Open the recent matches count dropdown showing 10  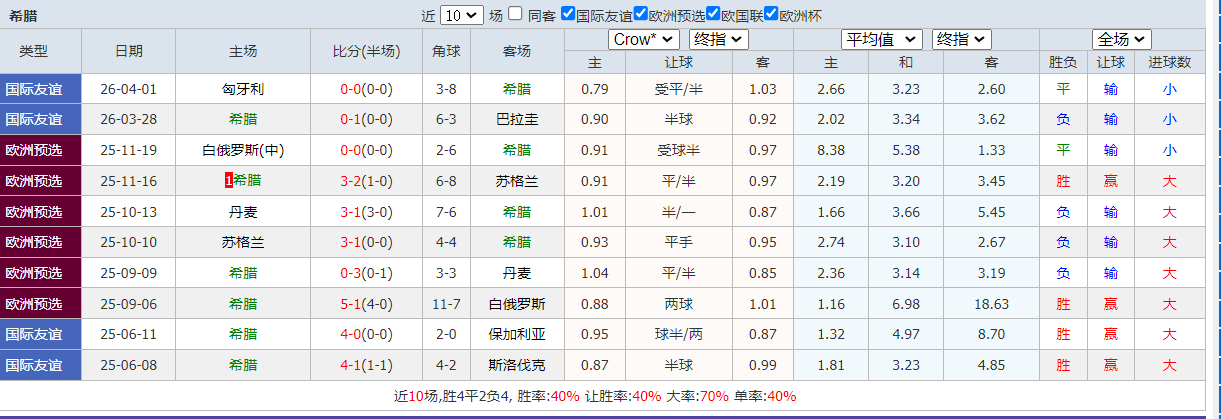coord(461,15)
